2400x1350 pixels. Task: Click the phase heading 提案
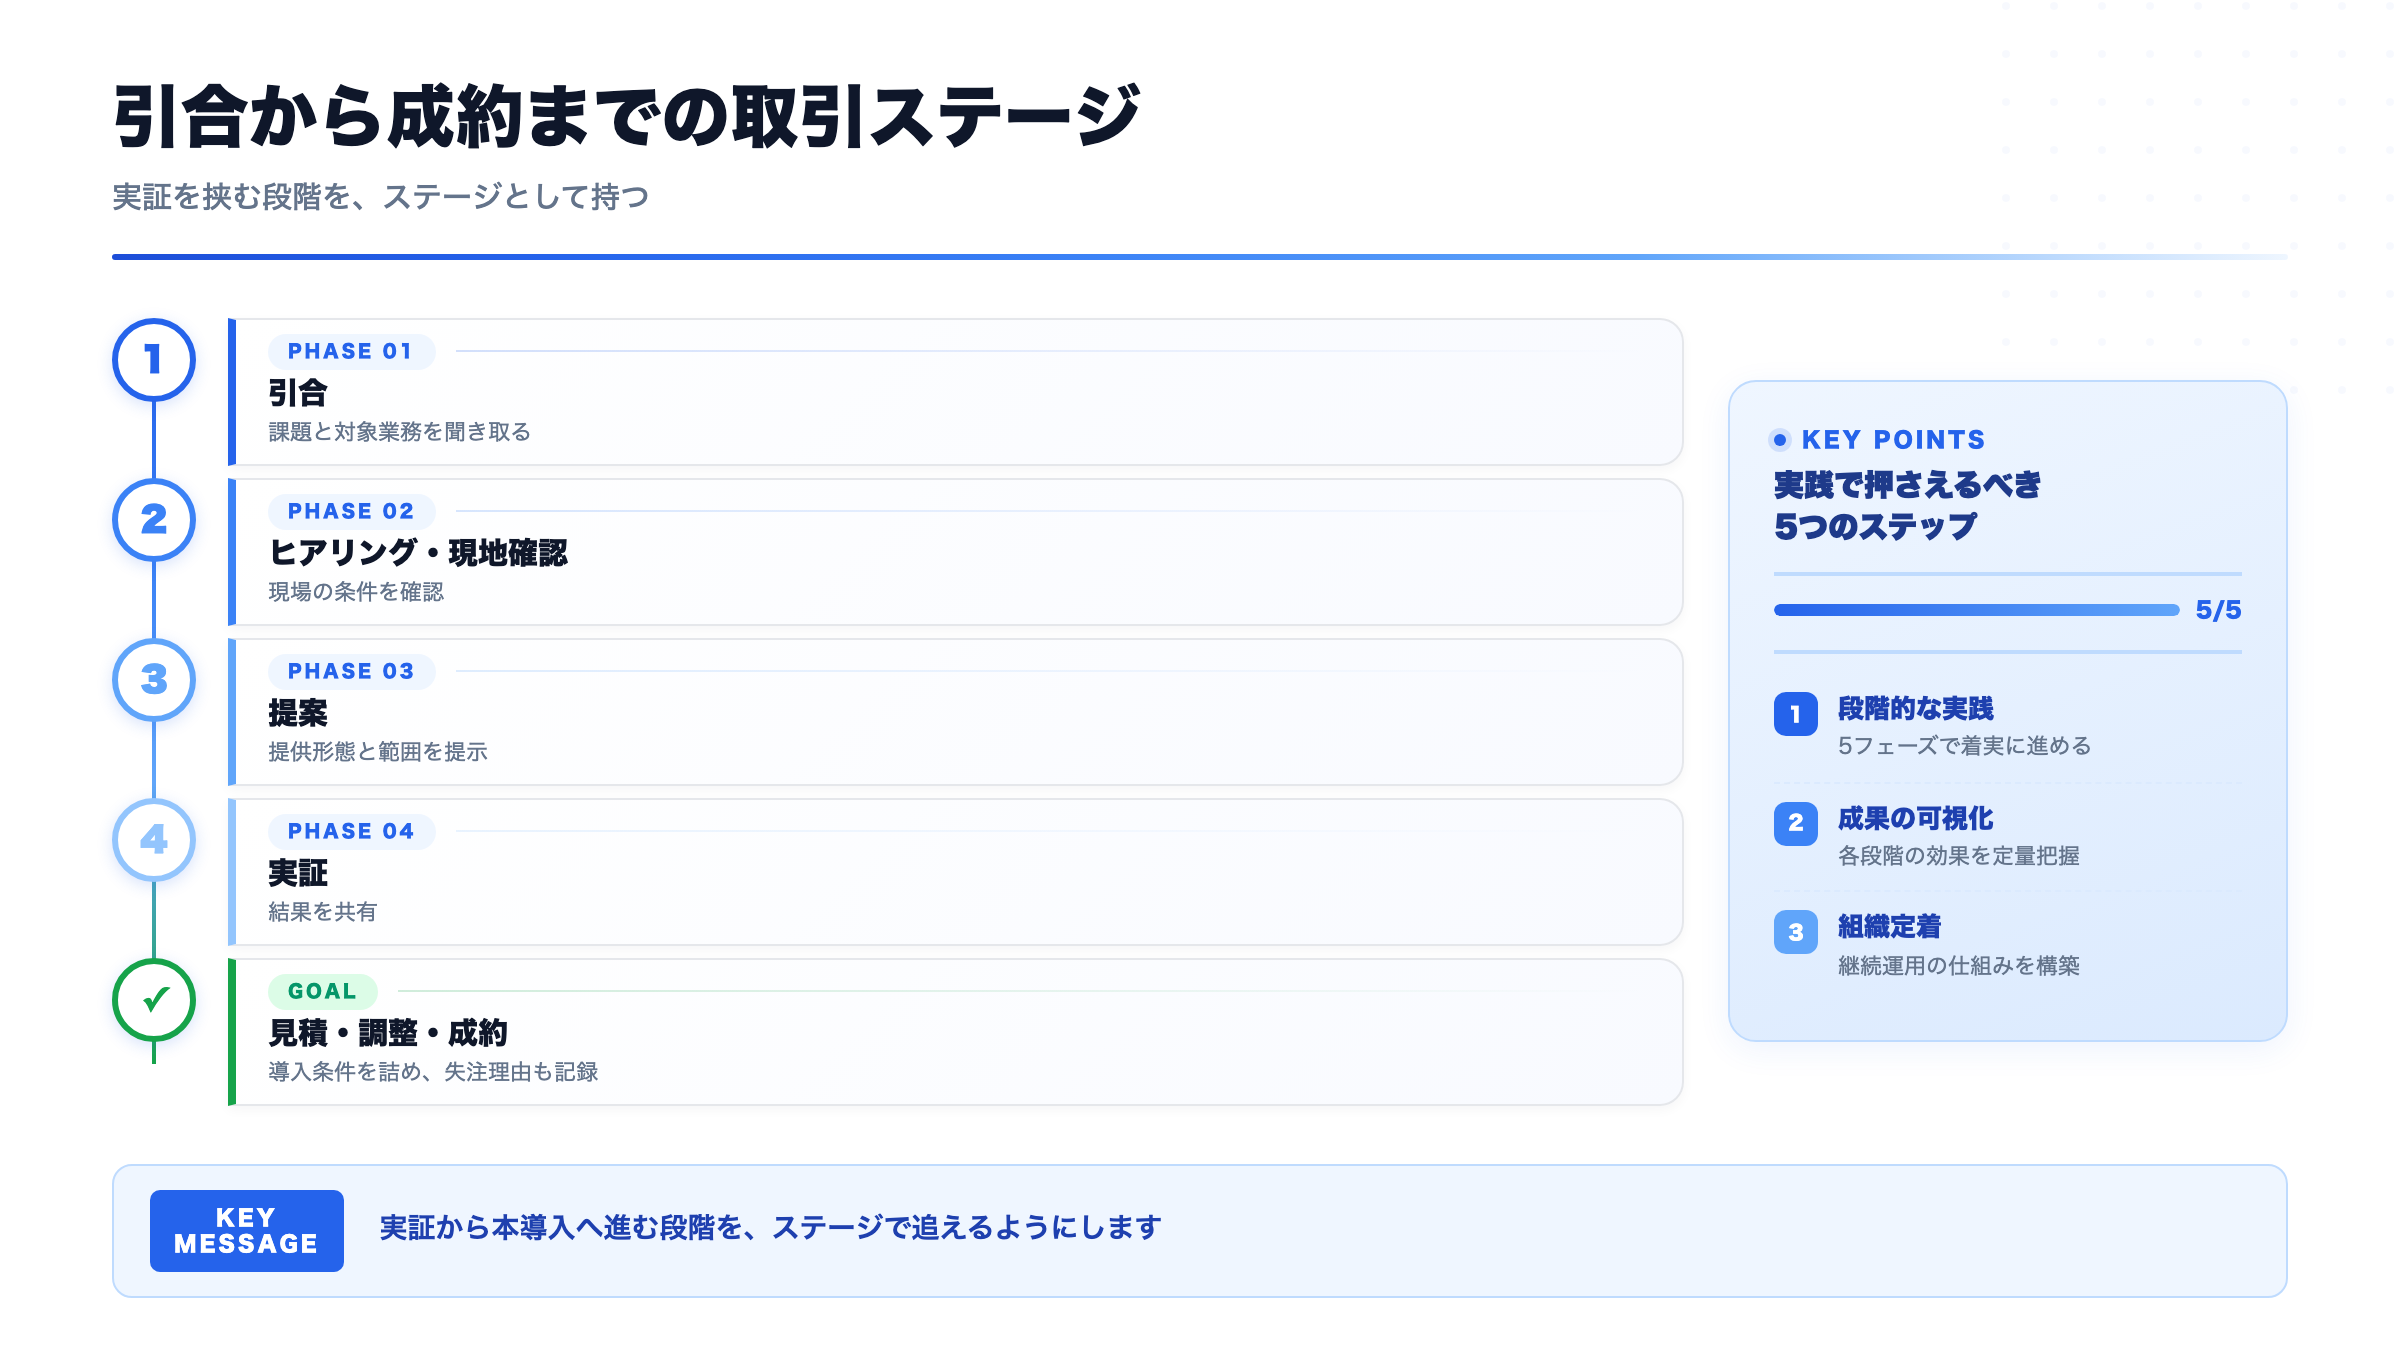tap(298, 713)
